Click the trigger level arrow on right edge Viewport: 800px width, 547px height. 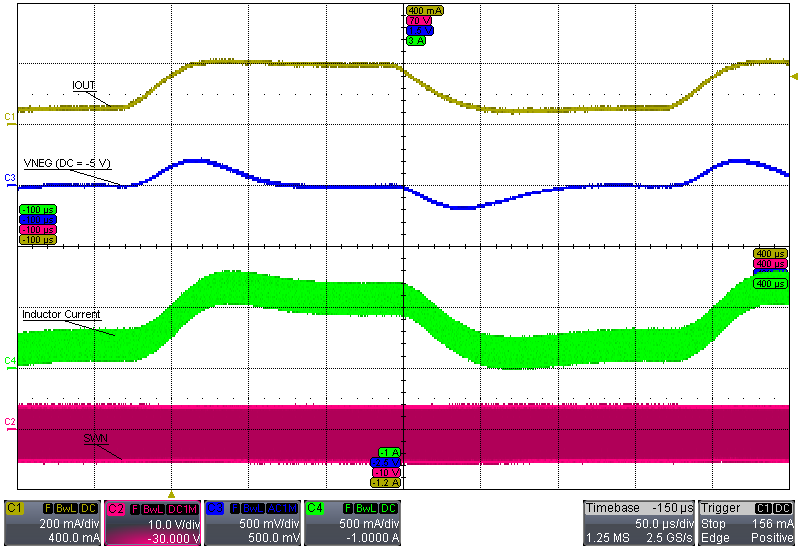[794, 76]
